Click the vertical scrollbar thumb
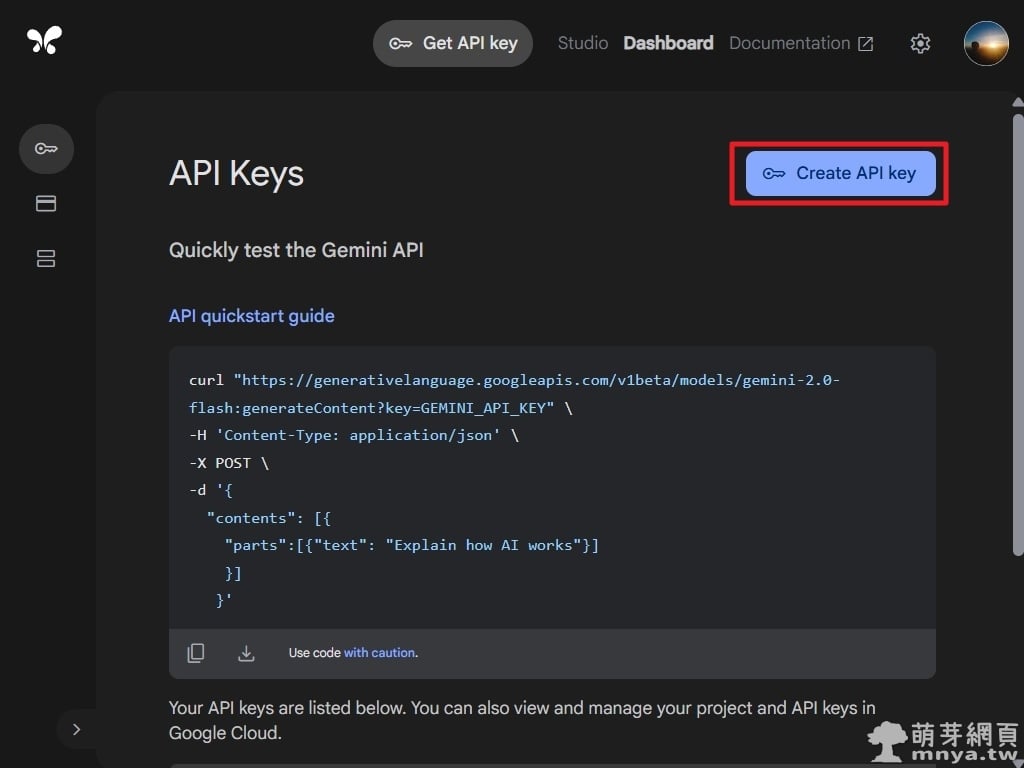 tap(1017, 330)
